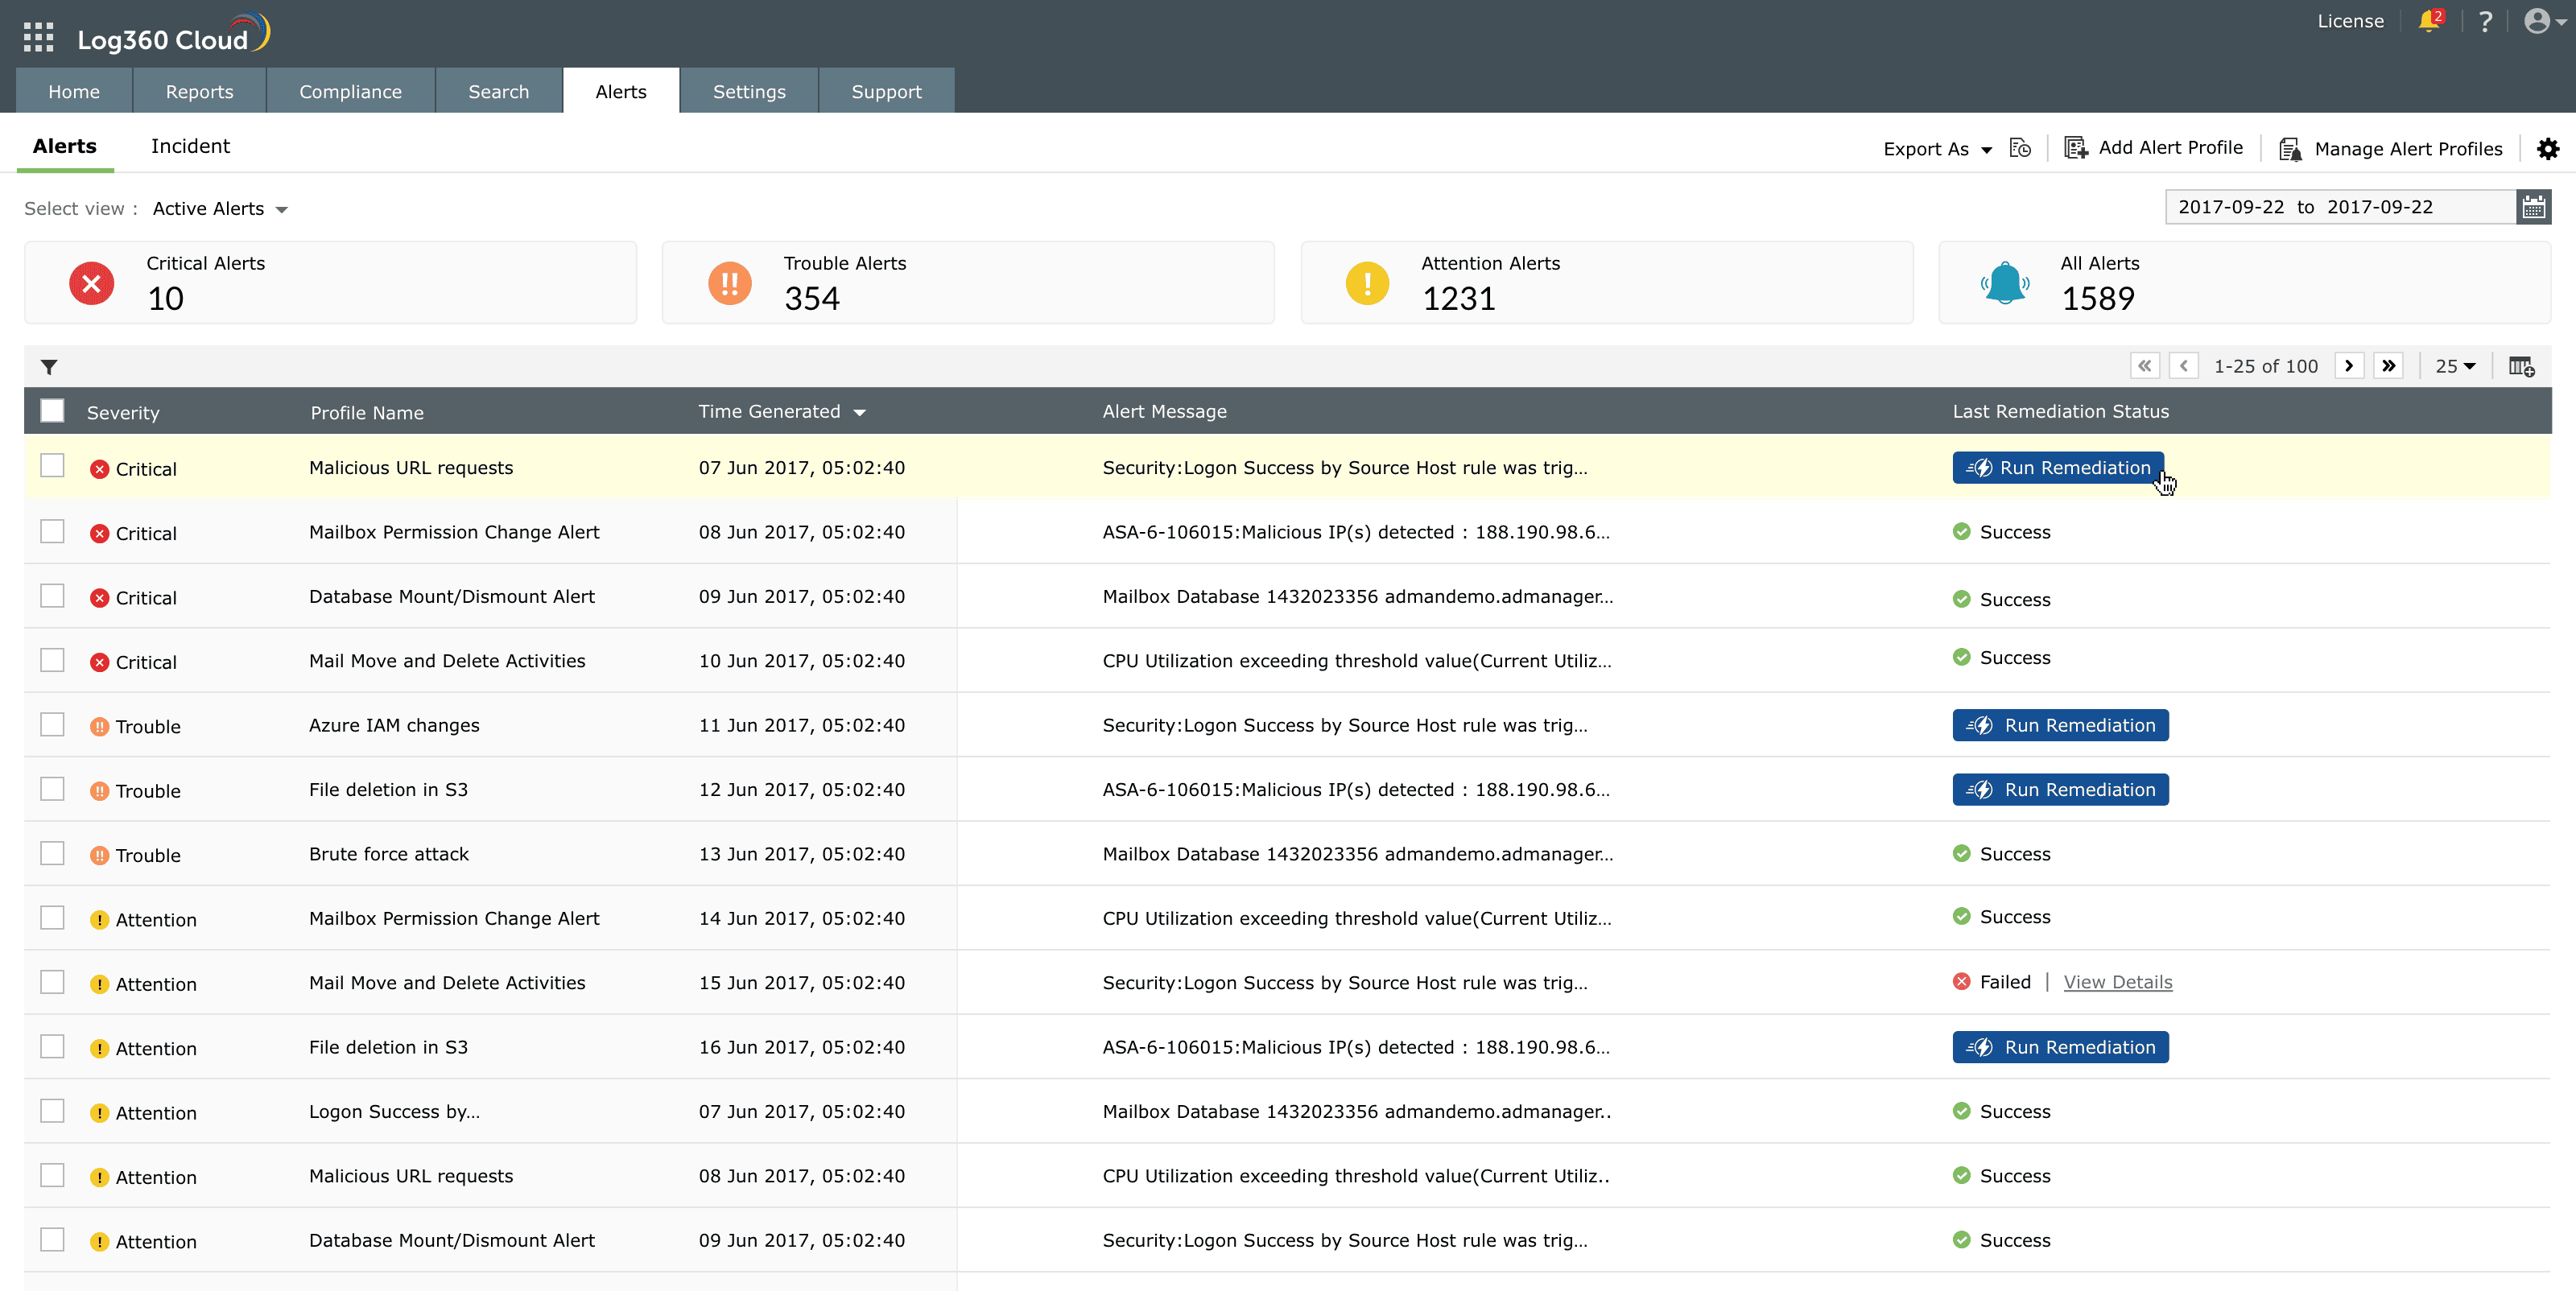The image size is (2576, 1291).
Task: Click the '1-25 of 100' pagination text
Action: tap(2265, 366)
